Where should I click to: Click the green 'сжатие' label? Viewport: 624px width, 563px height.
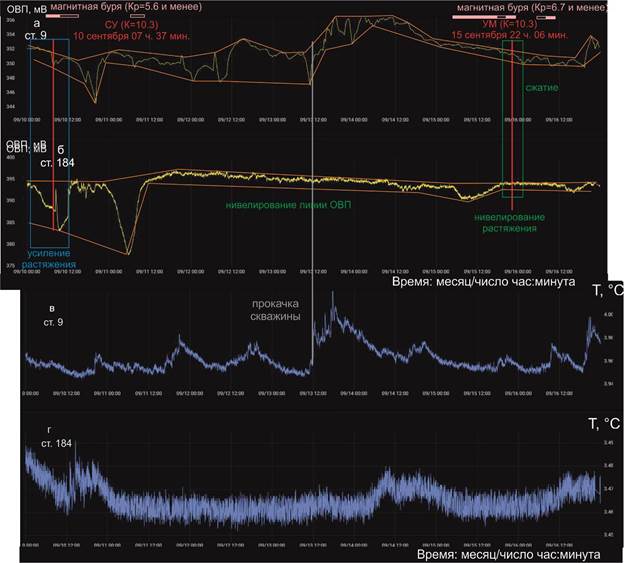pyautogui.click(x=541, y=89)
